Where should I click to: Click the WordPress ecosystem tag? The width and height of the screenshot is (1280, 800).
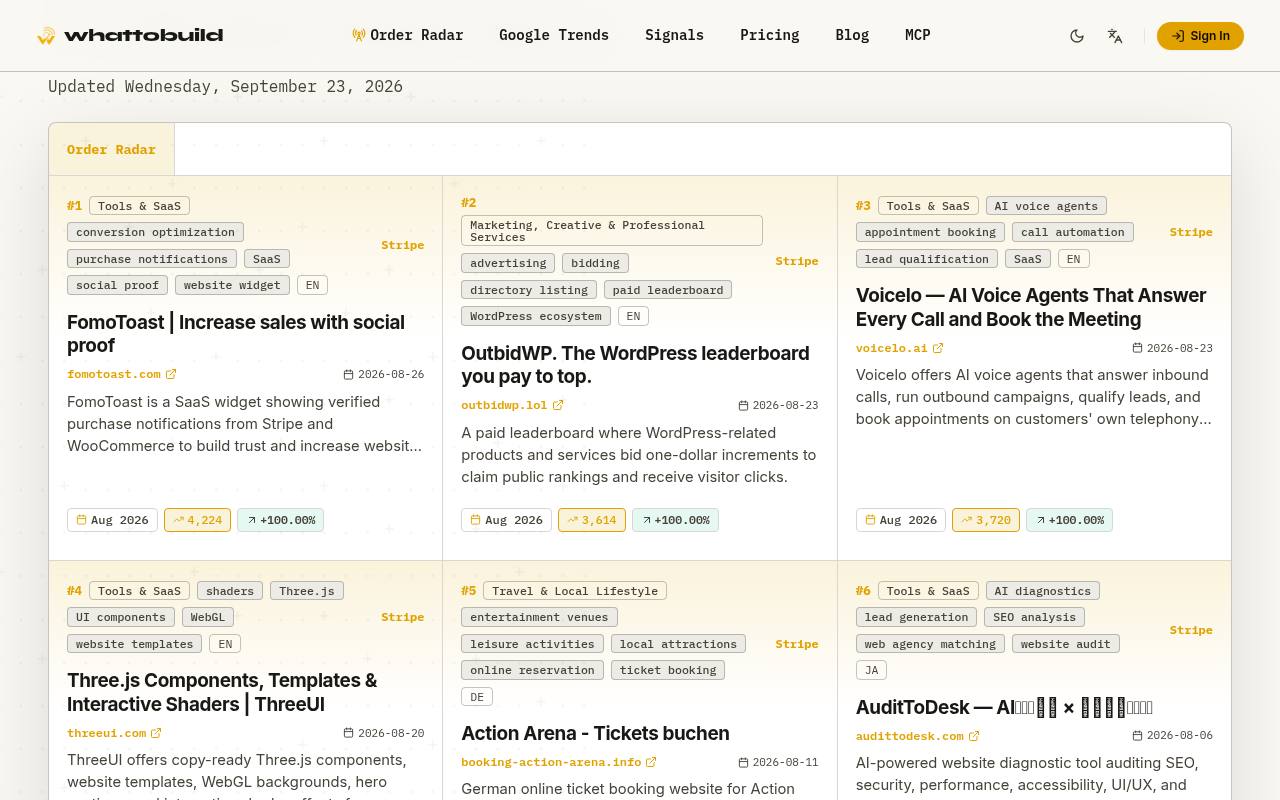[x=536, y=316]
